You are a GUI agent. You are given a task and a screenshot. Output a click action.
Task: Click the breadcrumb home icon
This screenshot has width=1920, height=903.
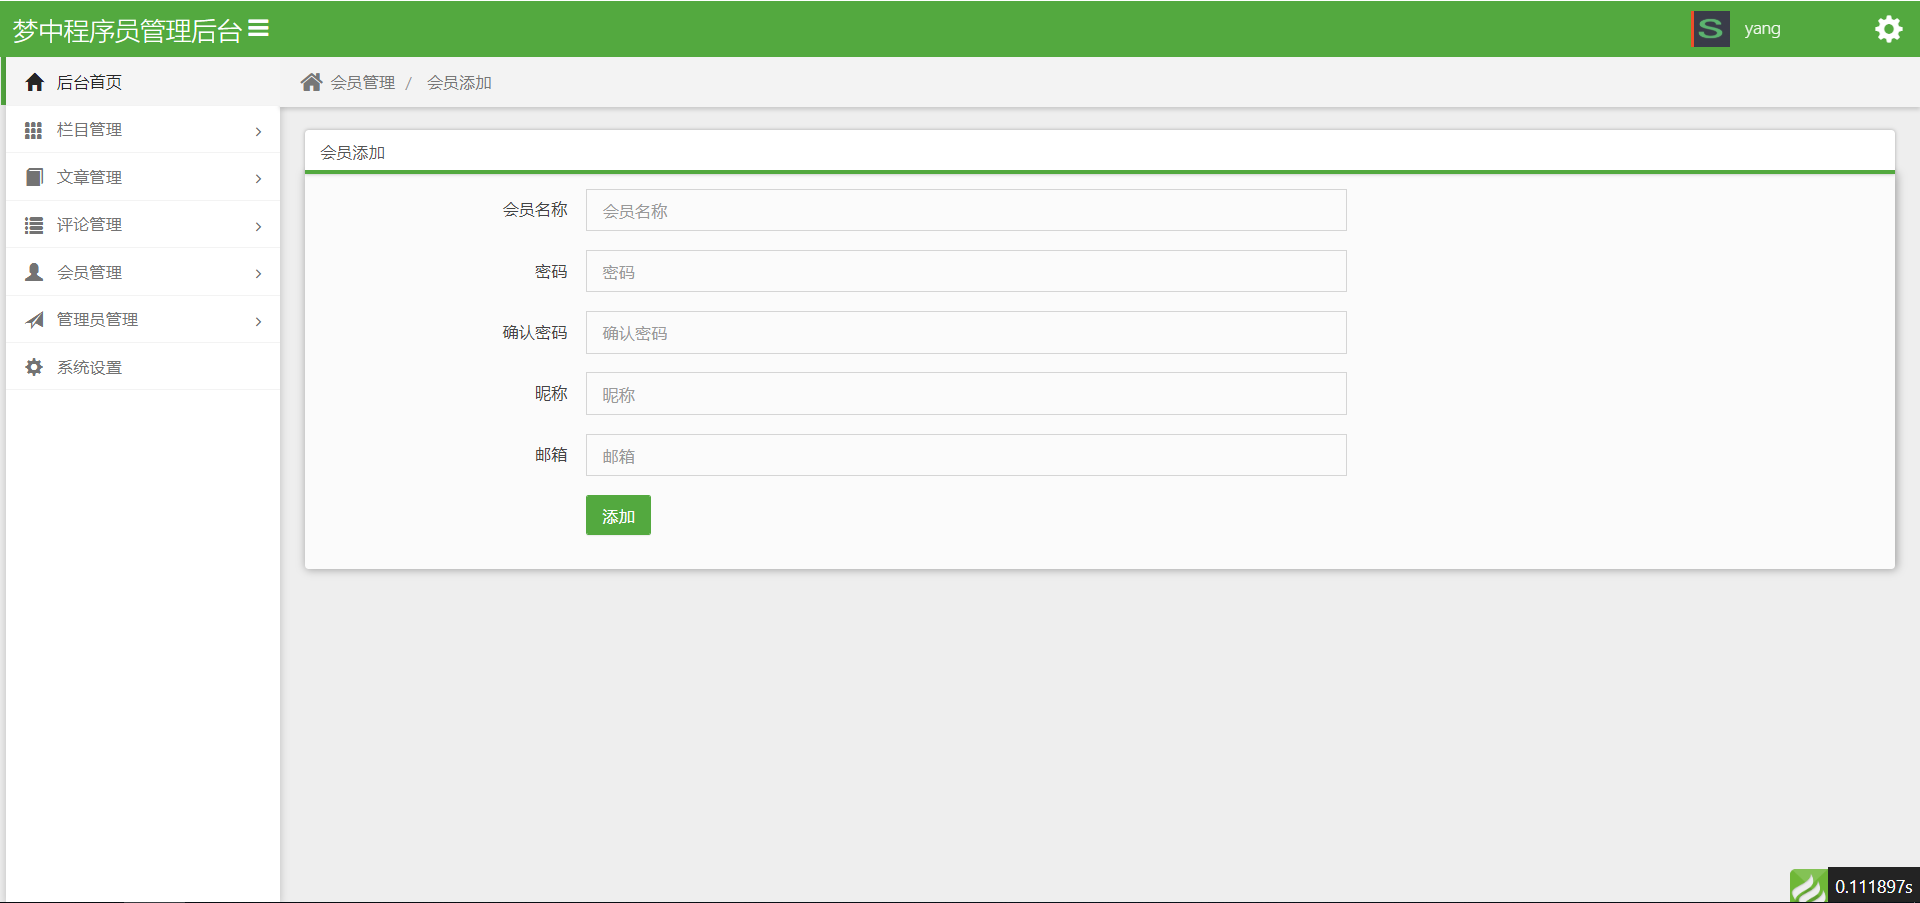click(x=311, y=82)
